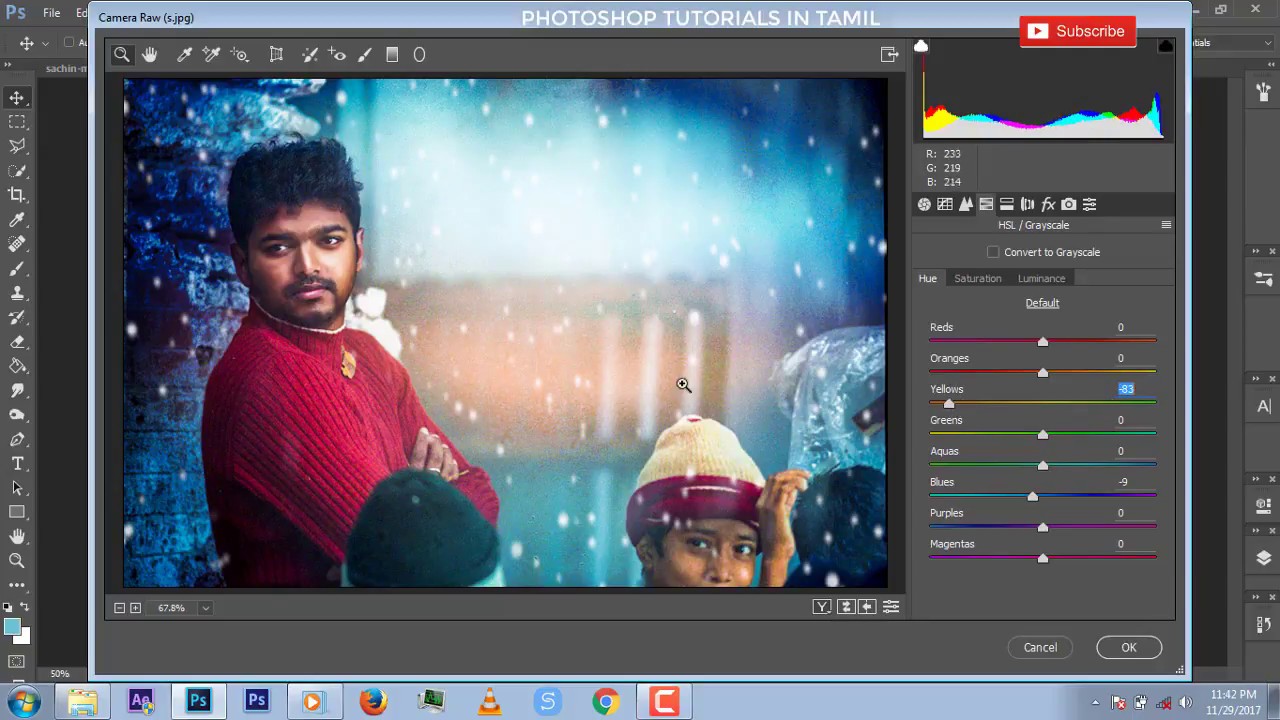Viewport: 1280px width, 720px height.
Task: Open the Detail panel icon
Action: point(965,204)
